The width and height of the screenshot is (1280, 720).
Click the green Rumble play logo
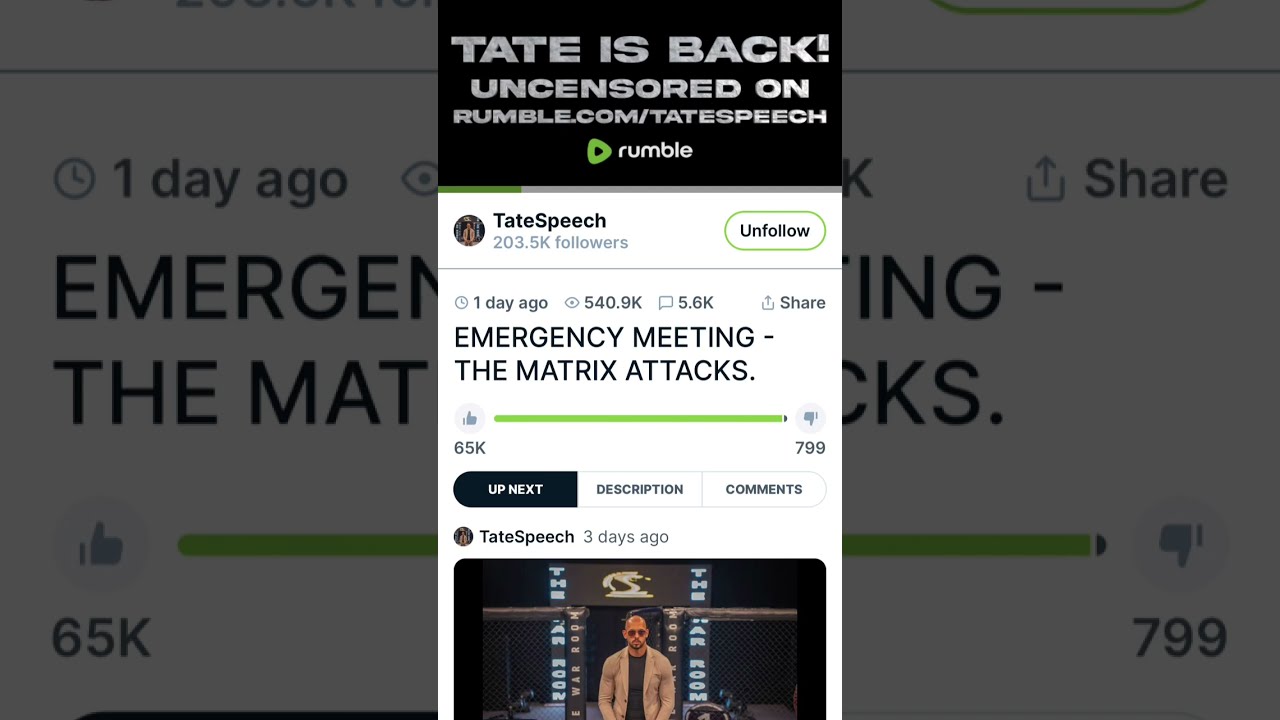(599, 151)
